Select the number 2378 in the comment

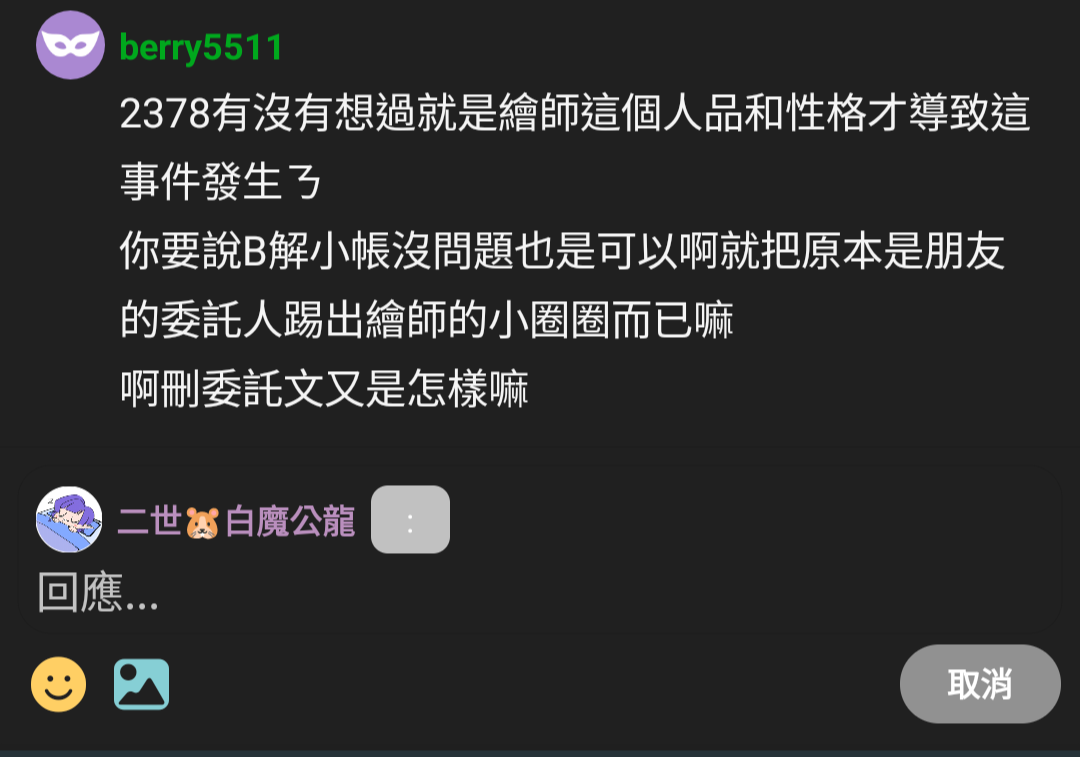click(165, 113)
